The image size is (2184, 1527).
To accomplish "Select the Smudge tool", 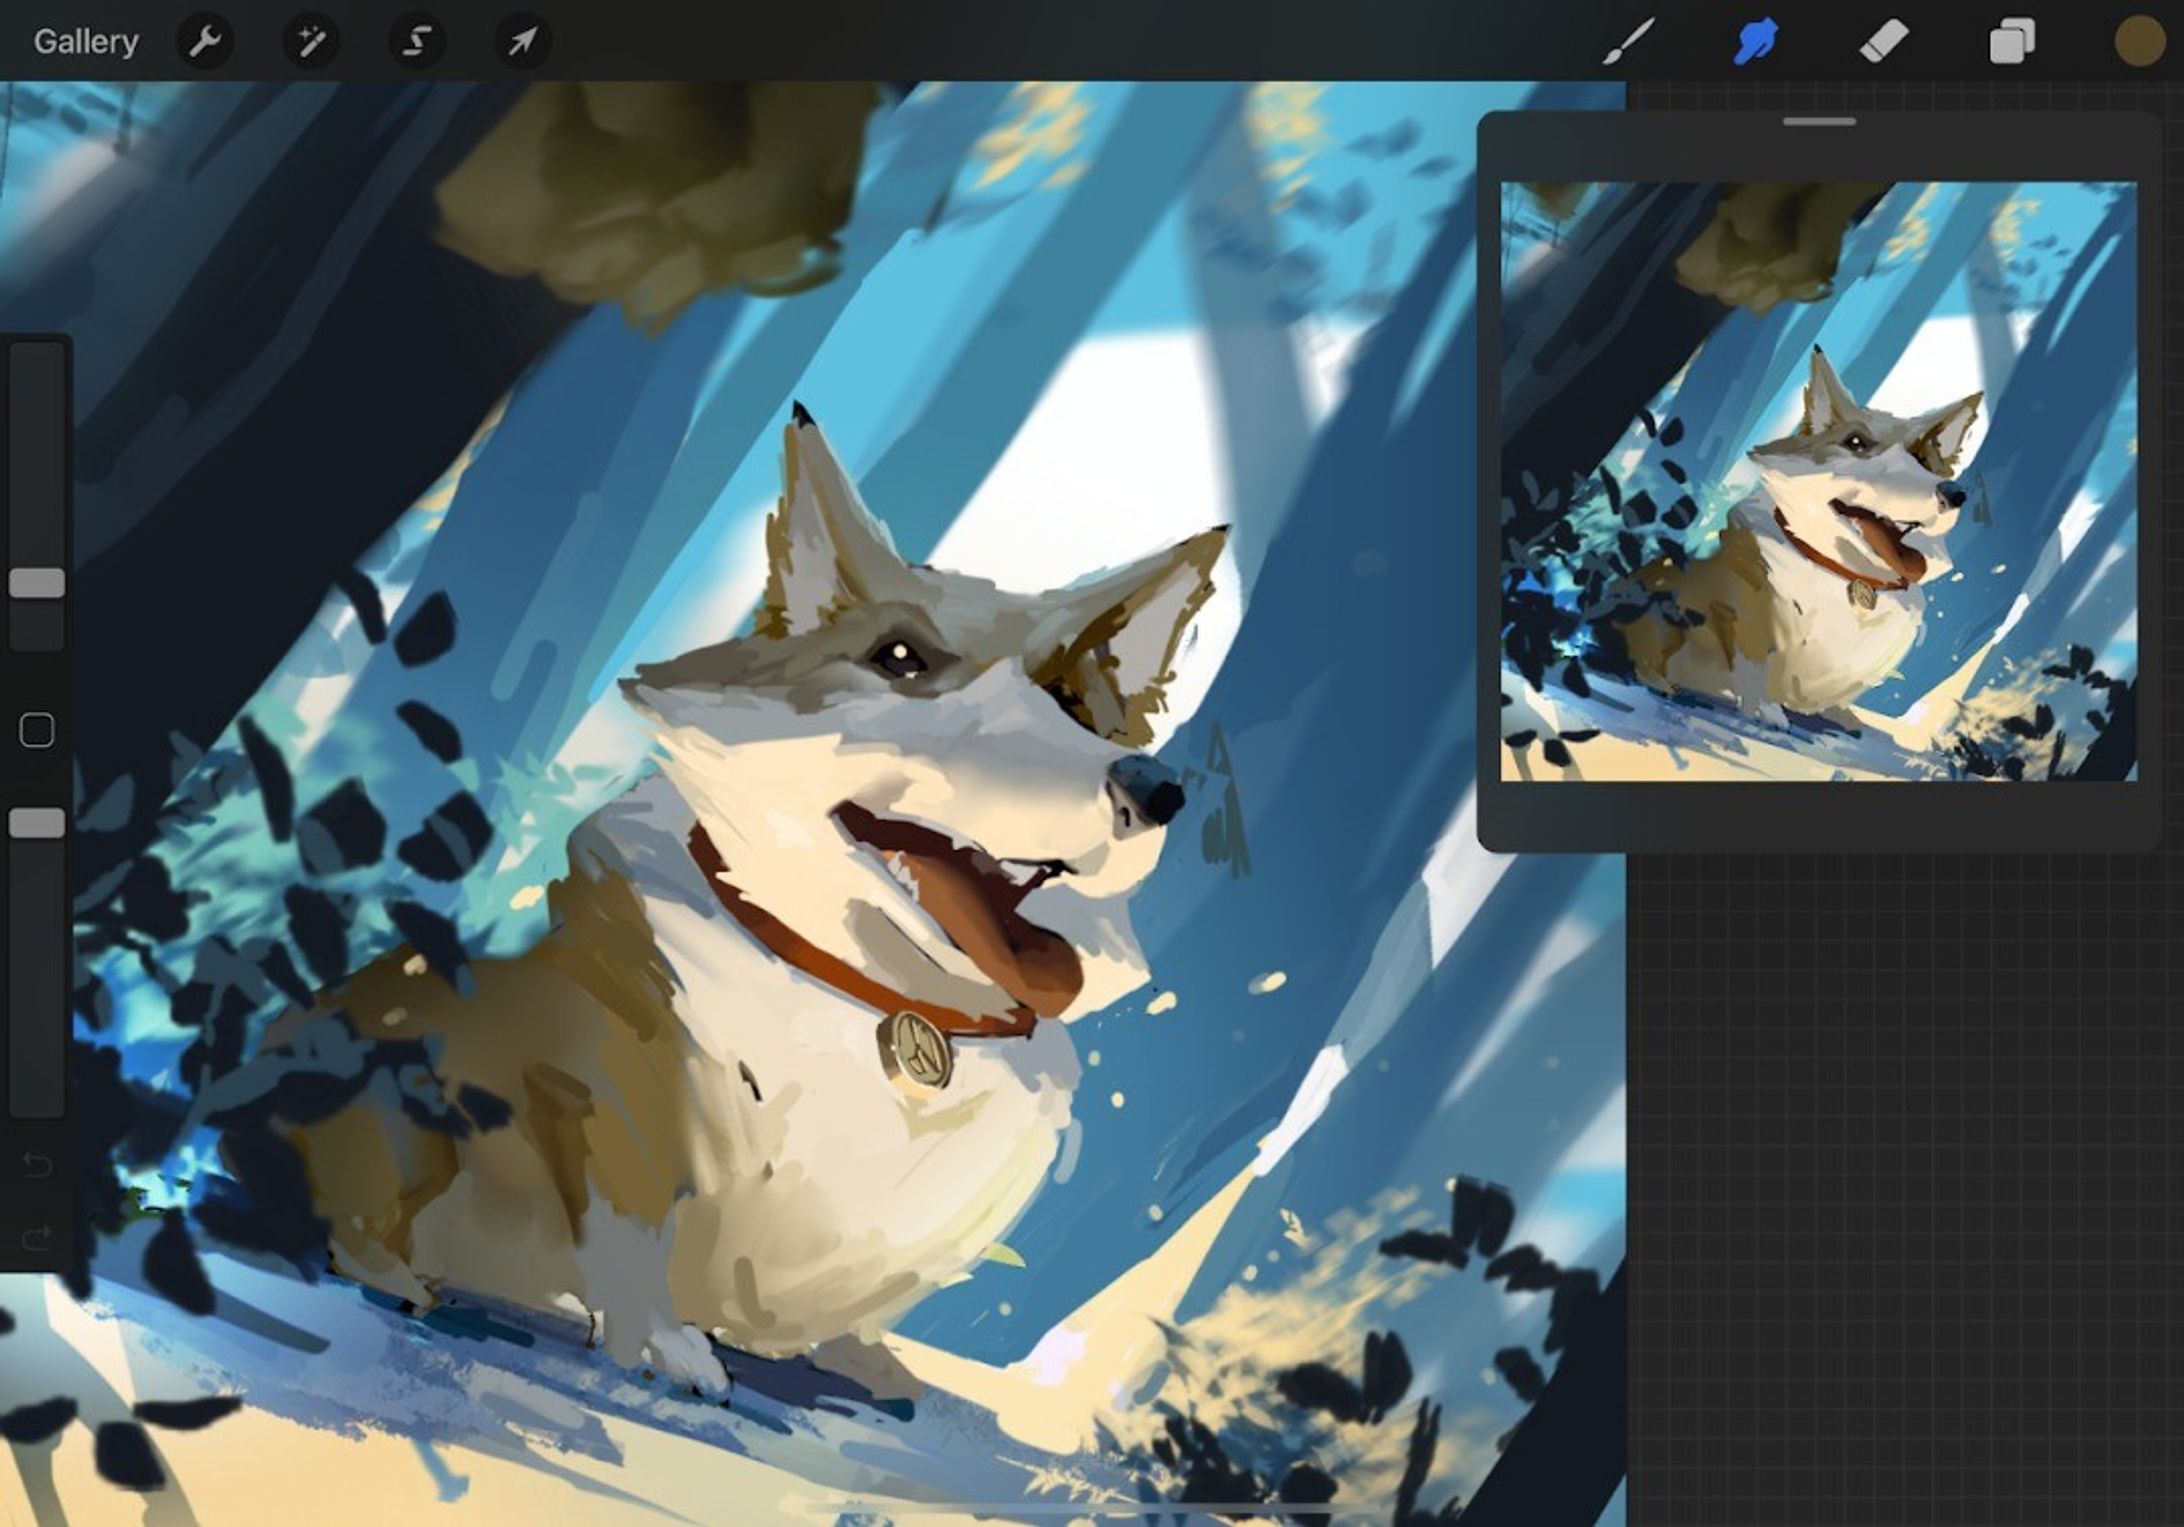I will coord(1756,42).
